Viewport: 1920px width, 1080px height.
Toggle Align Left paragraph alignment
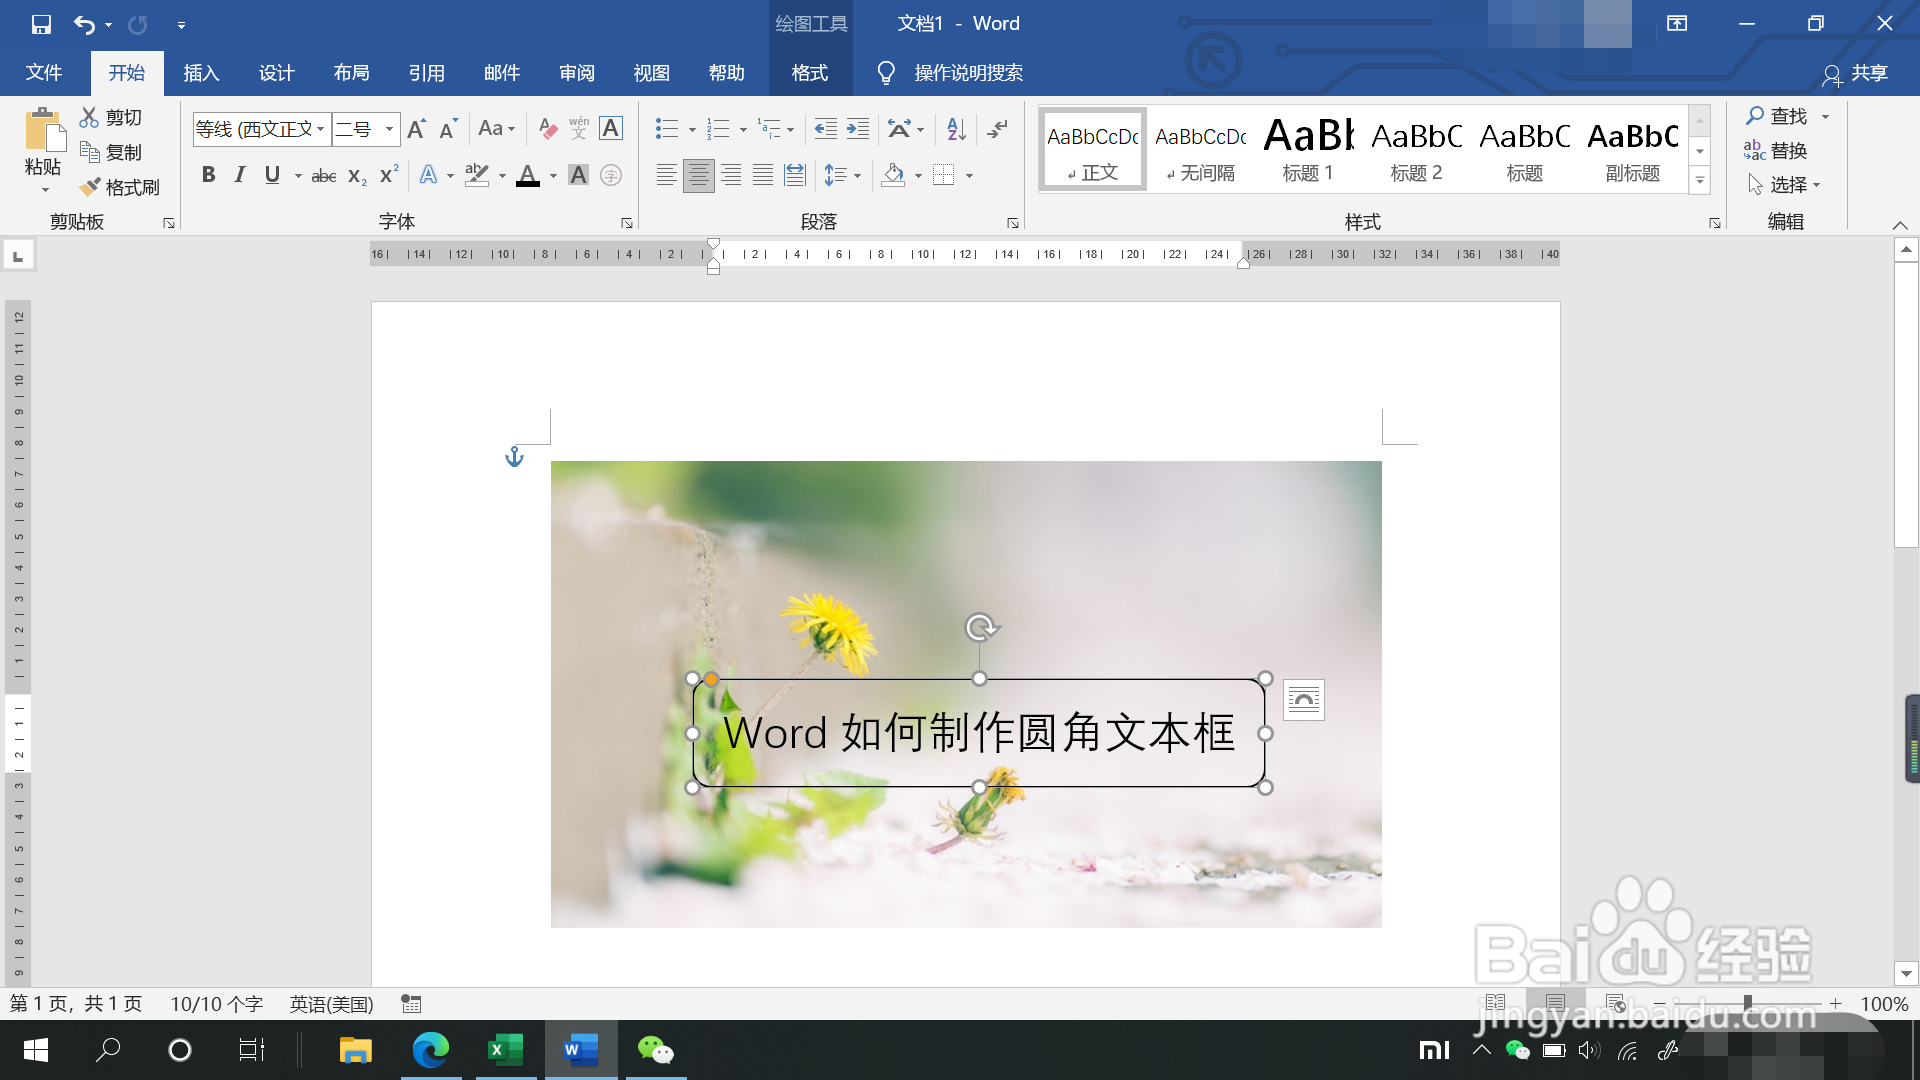667,175
